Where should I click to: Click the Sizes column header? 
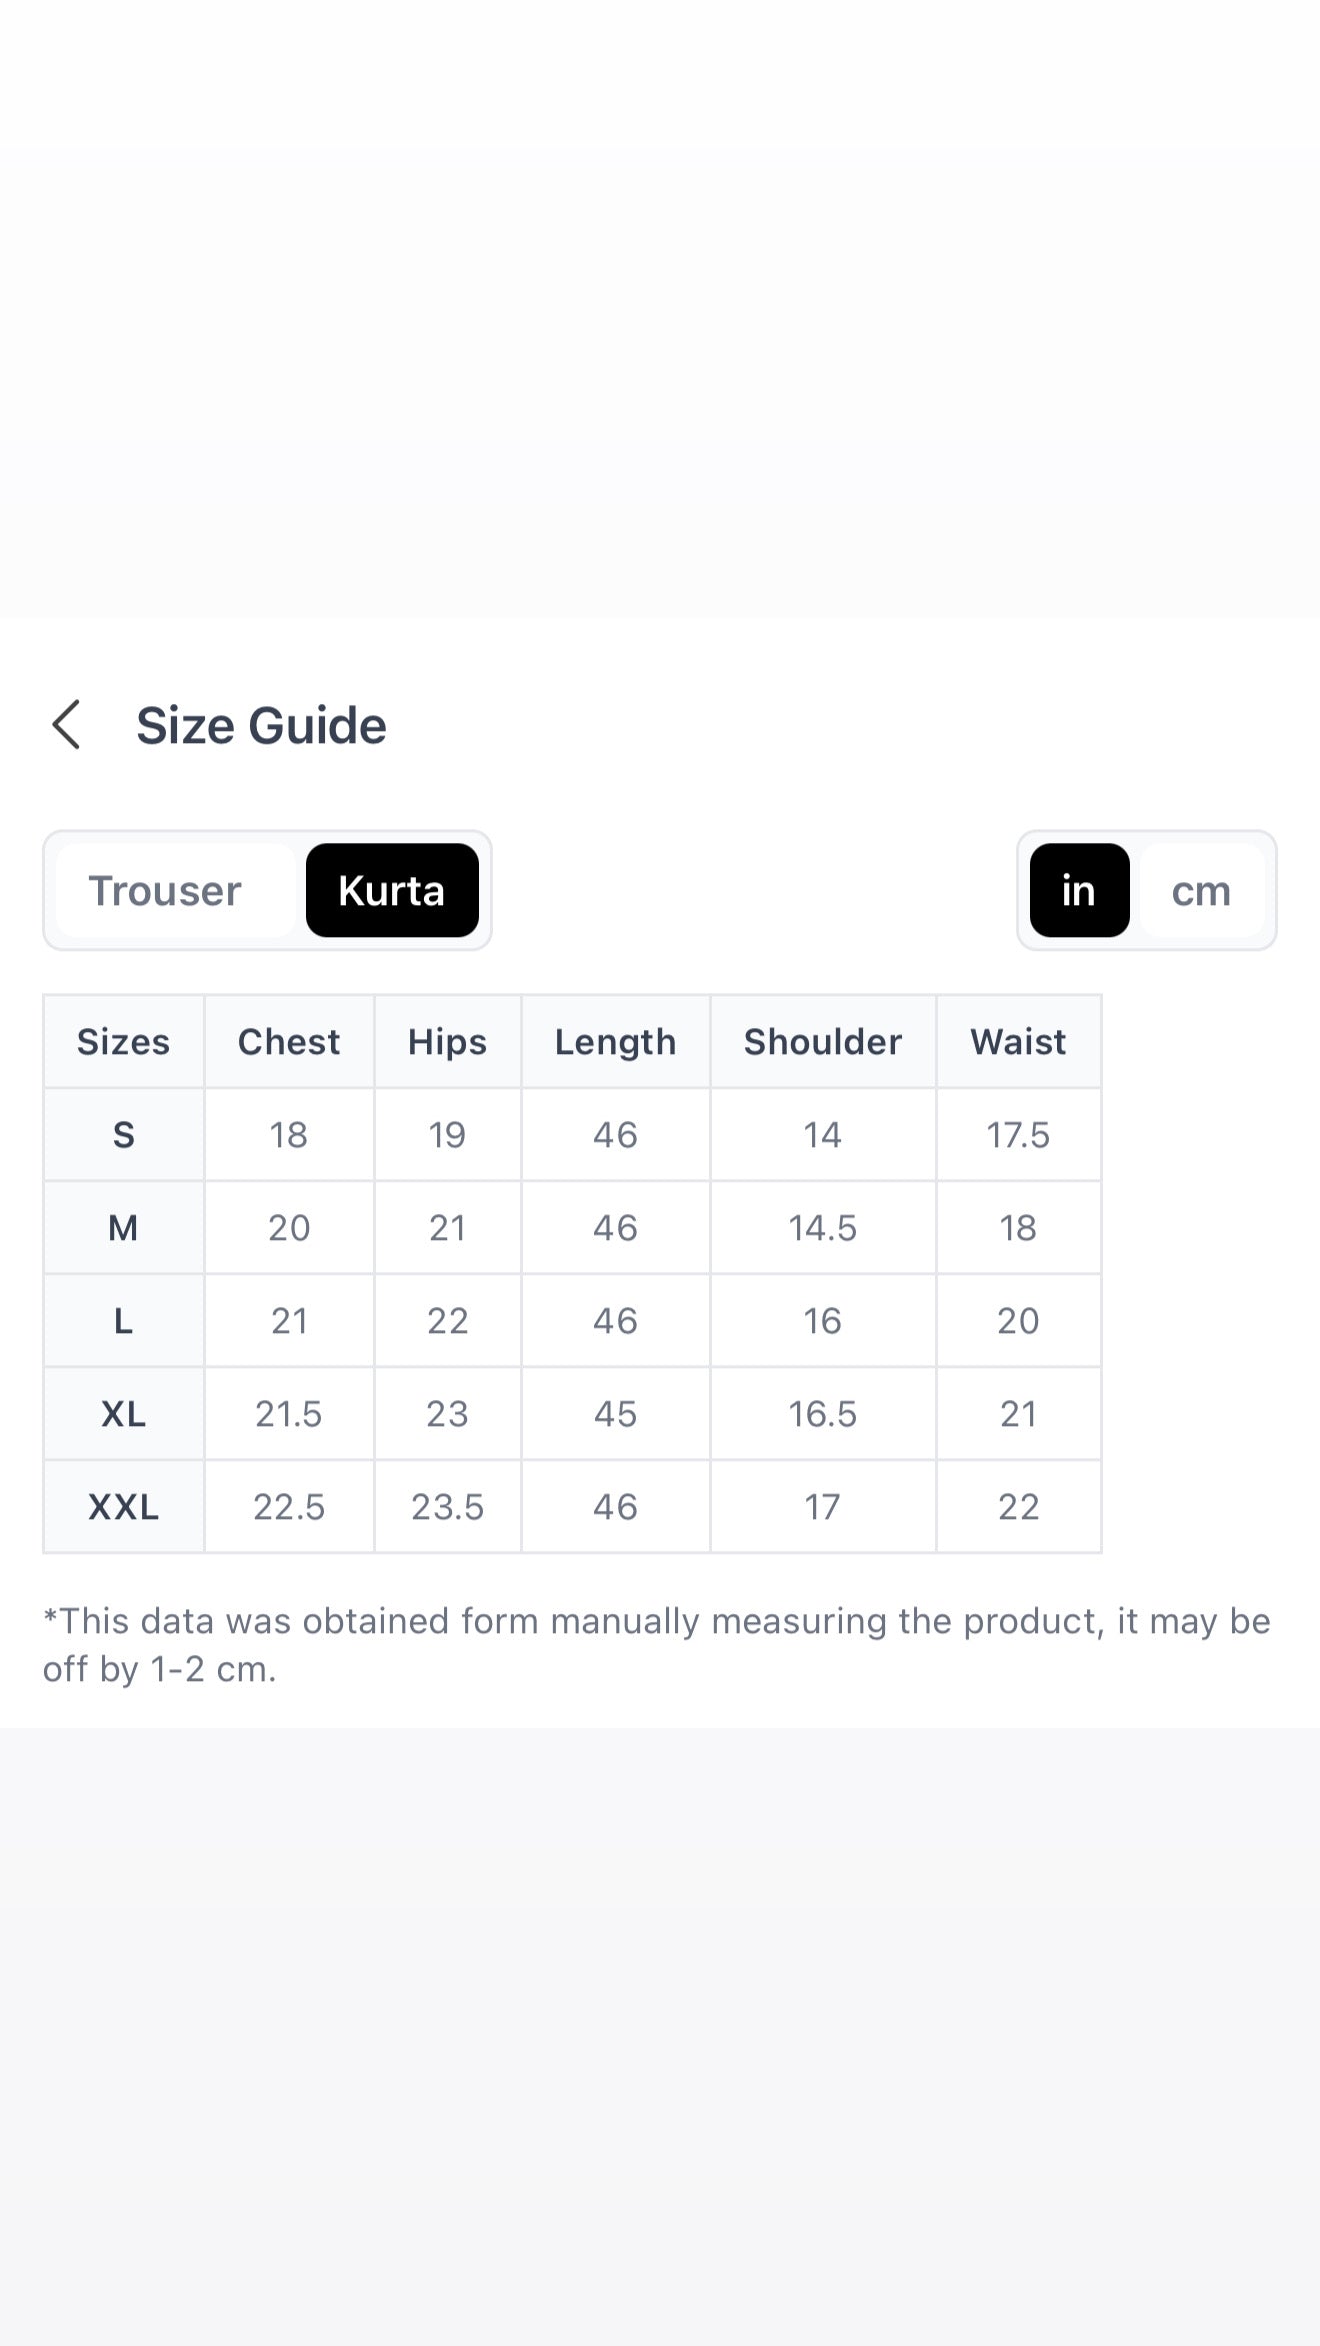(124, 1042)
